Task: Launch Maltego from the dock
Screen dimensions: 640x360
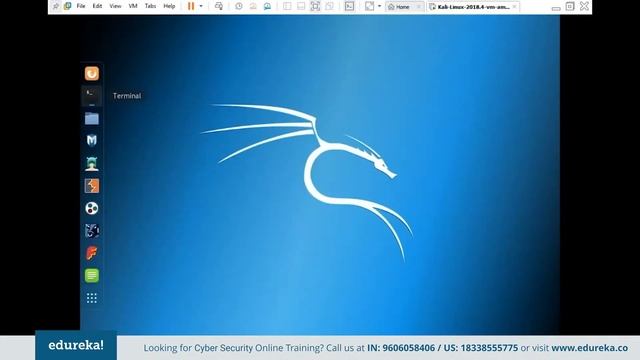Action: pos(92,231)
